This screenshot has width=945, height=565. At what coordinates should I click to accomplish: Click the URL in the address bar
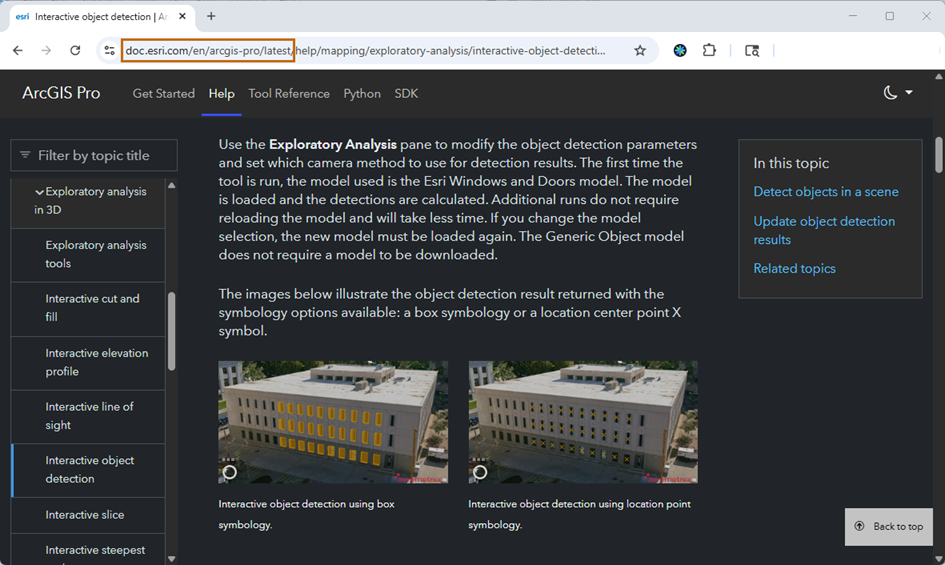365,51
